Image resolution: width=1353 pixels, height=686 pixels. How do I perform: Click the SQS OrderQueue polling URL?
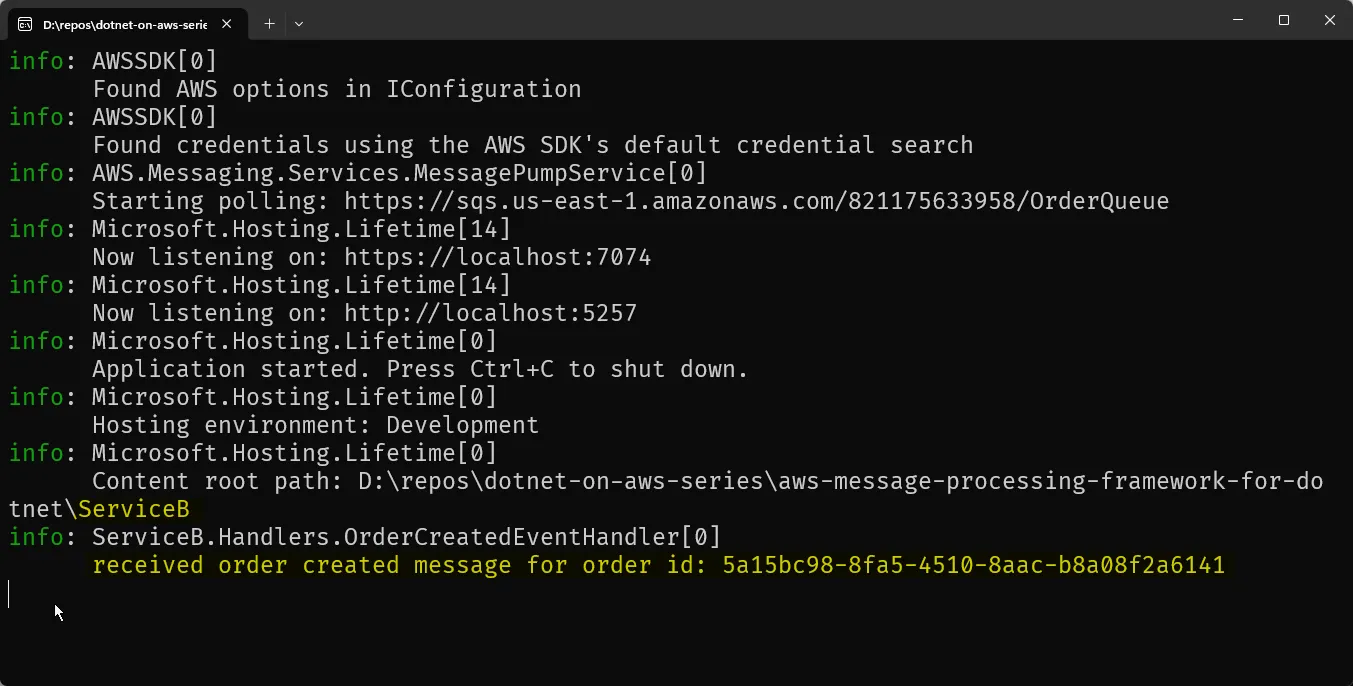point(756,201)
